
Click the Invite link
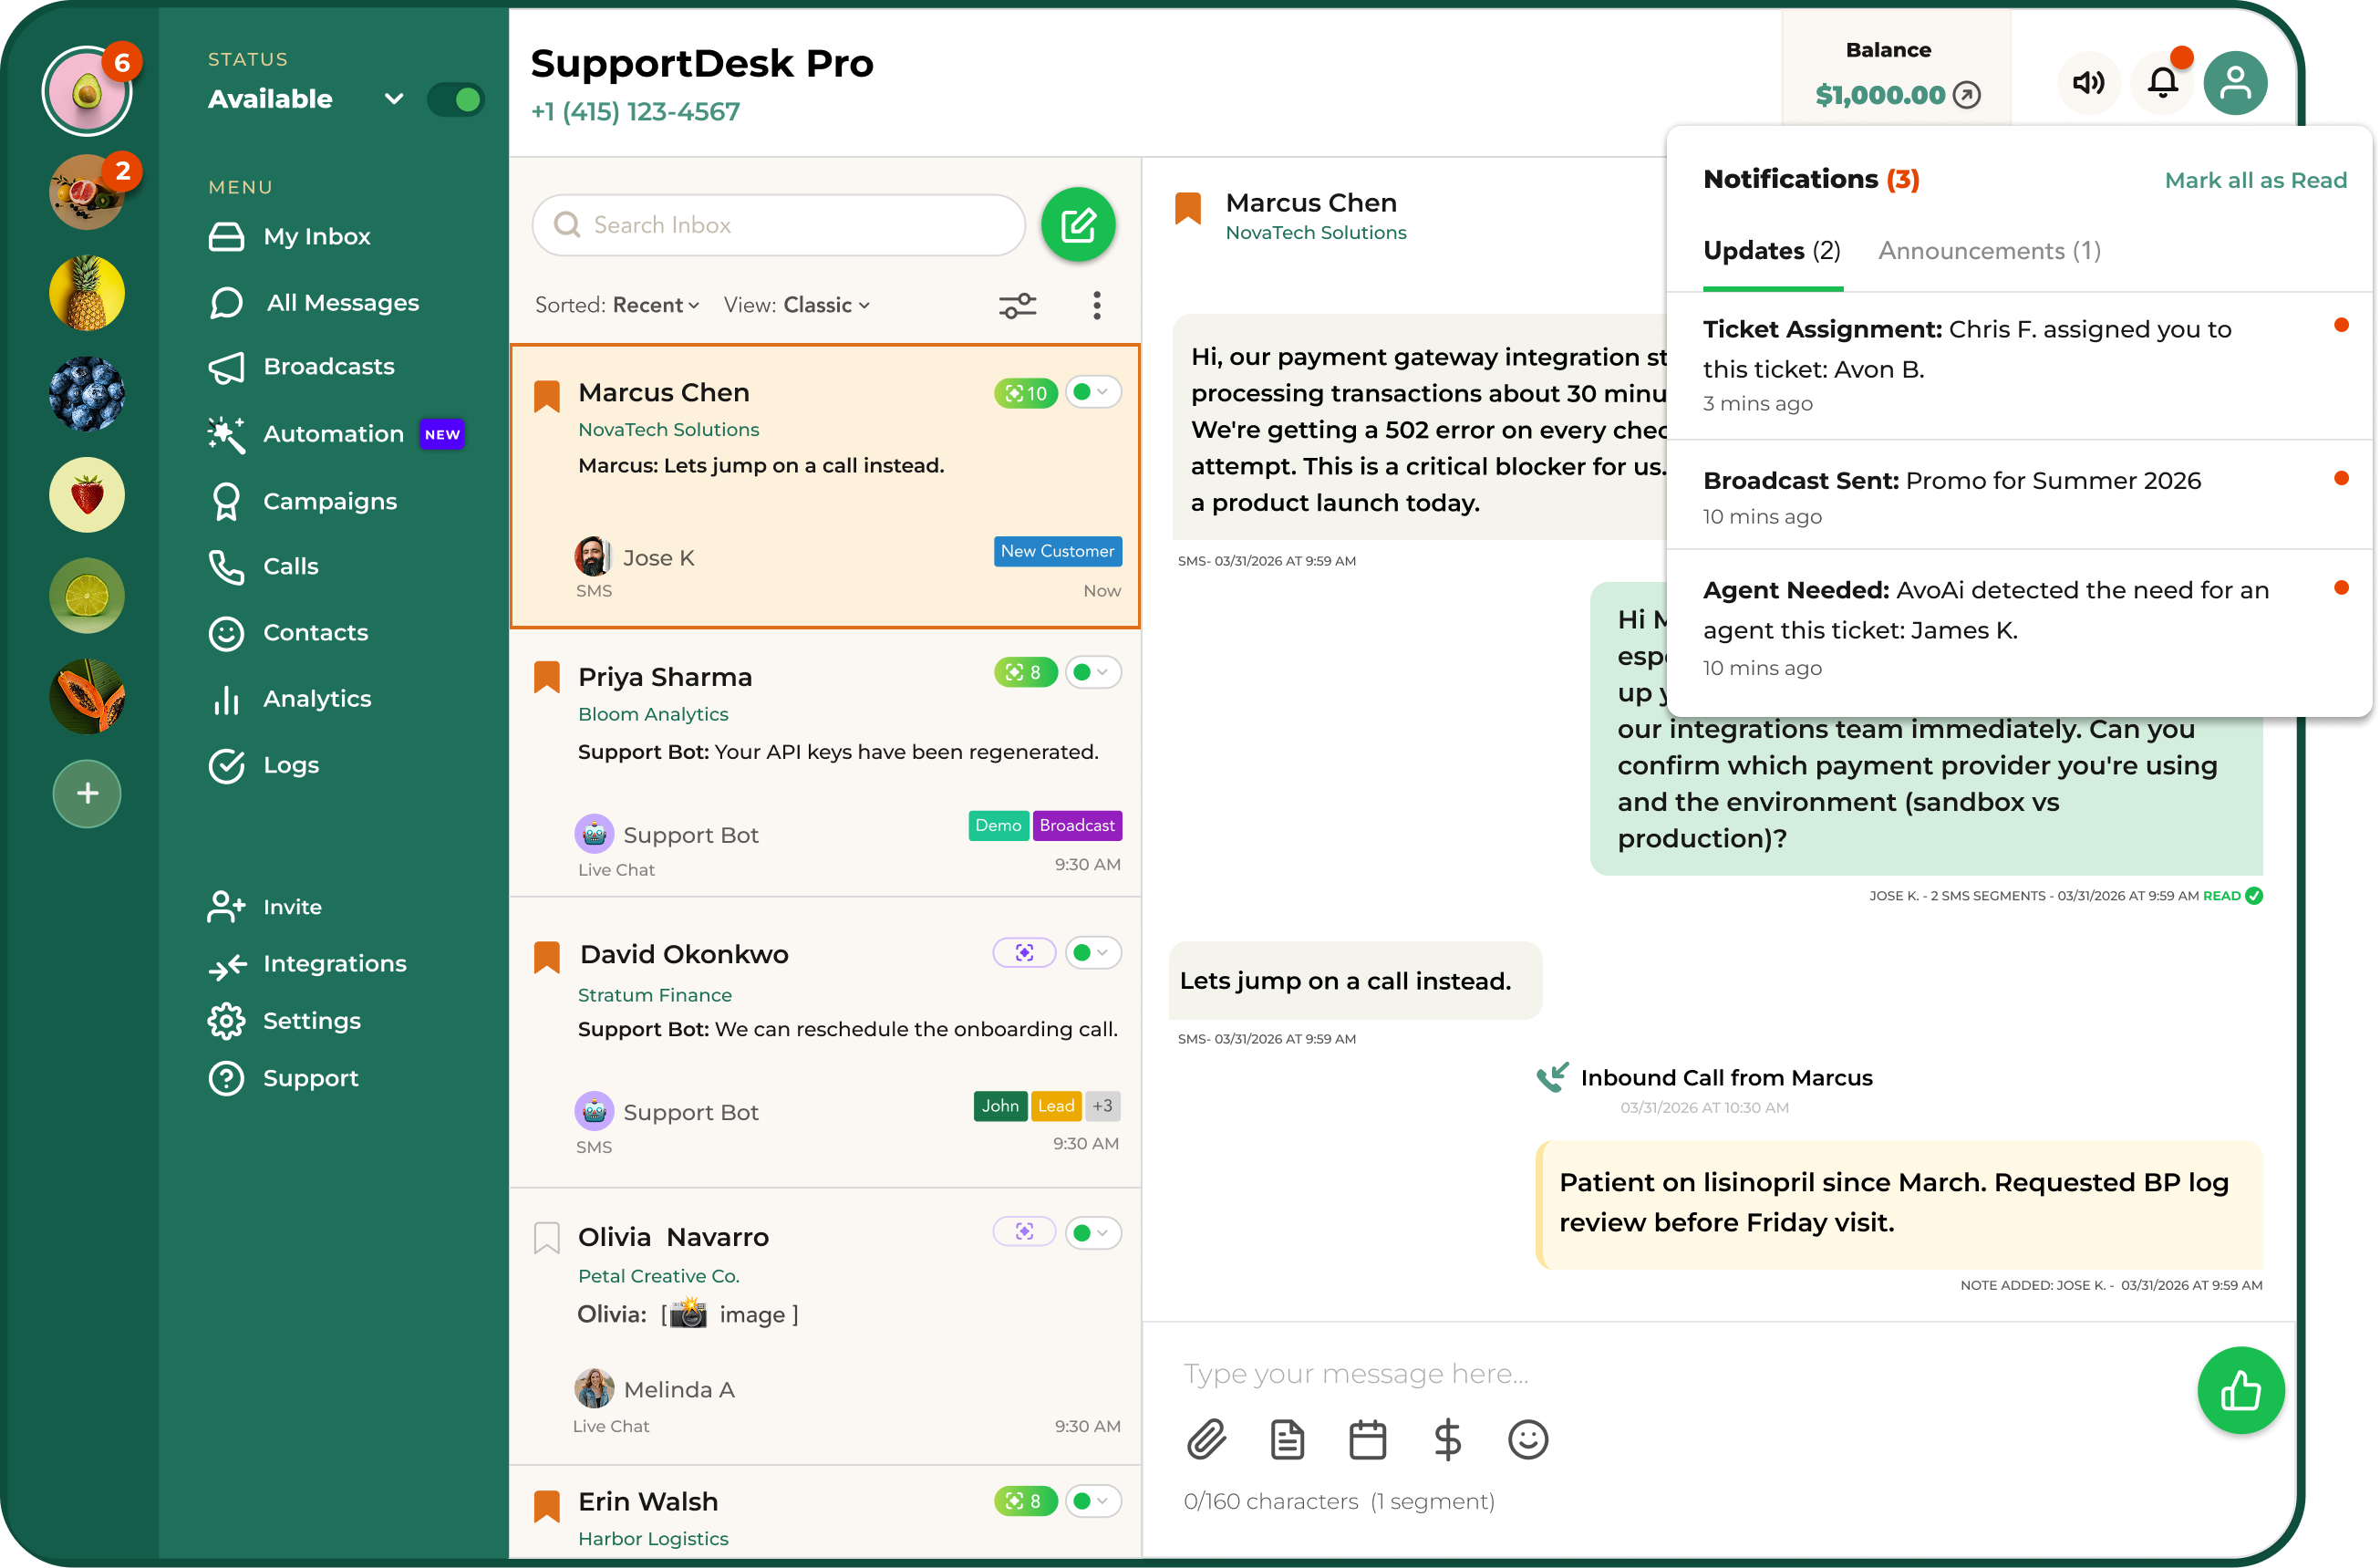(x=265, y=907)
